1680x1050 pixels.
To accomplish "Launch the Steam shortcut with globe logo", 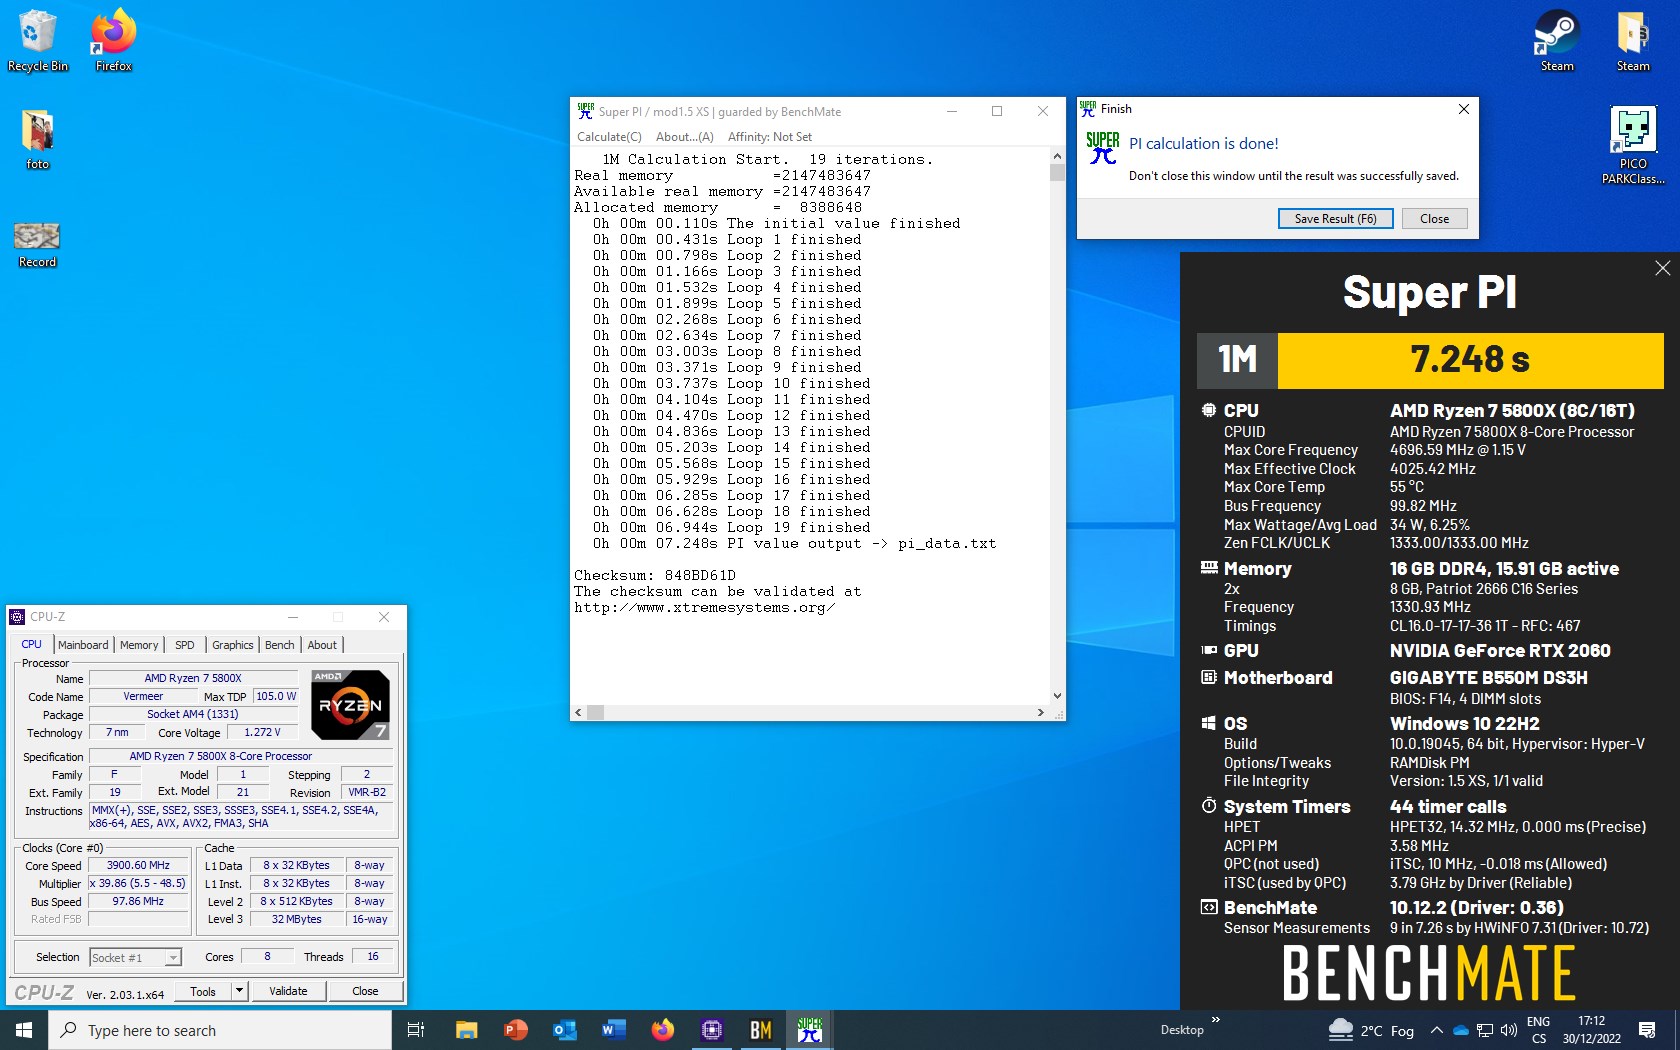I will [1557, 40].
